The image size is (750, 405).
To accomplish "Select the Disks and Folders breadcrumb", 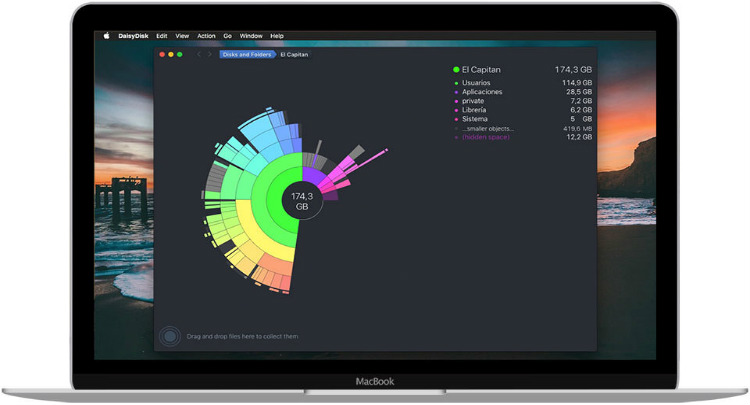I will pos(247,55).
